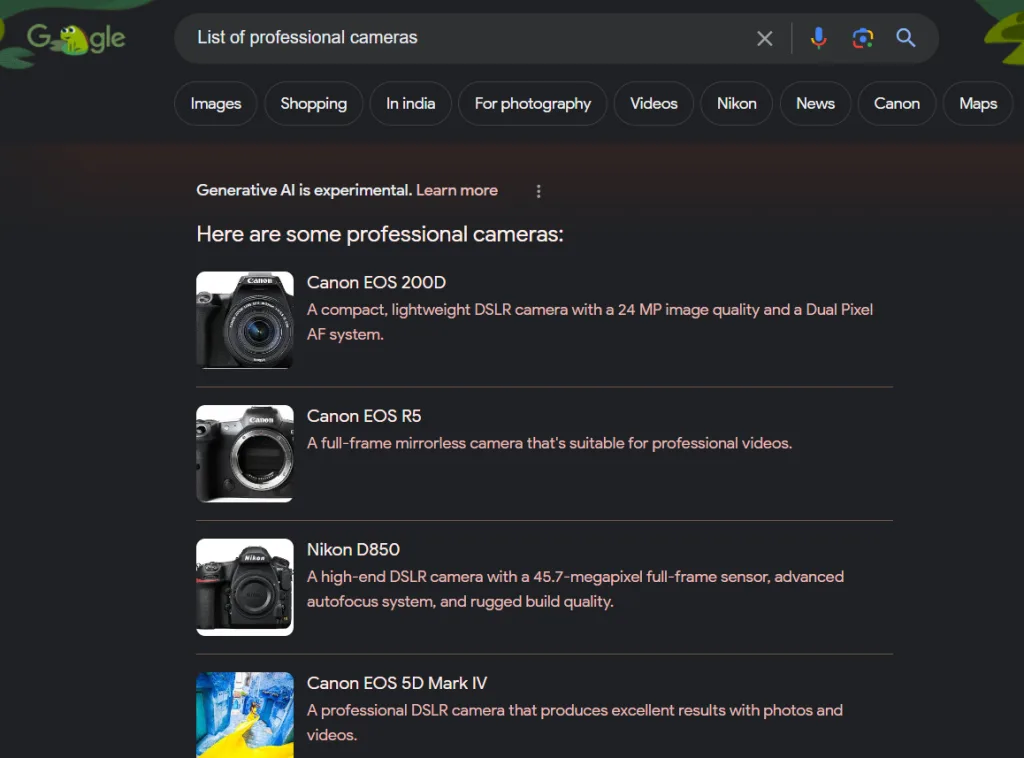Open the three-dot generative AI options menu

[x=539, y=191]
